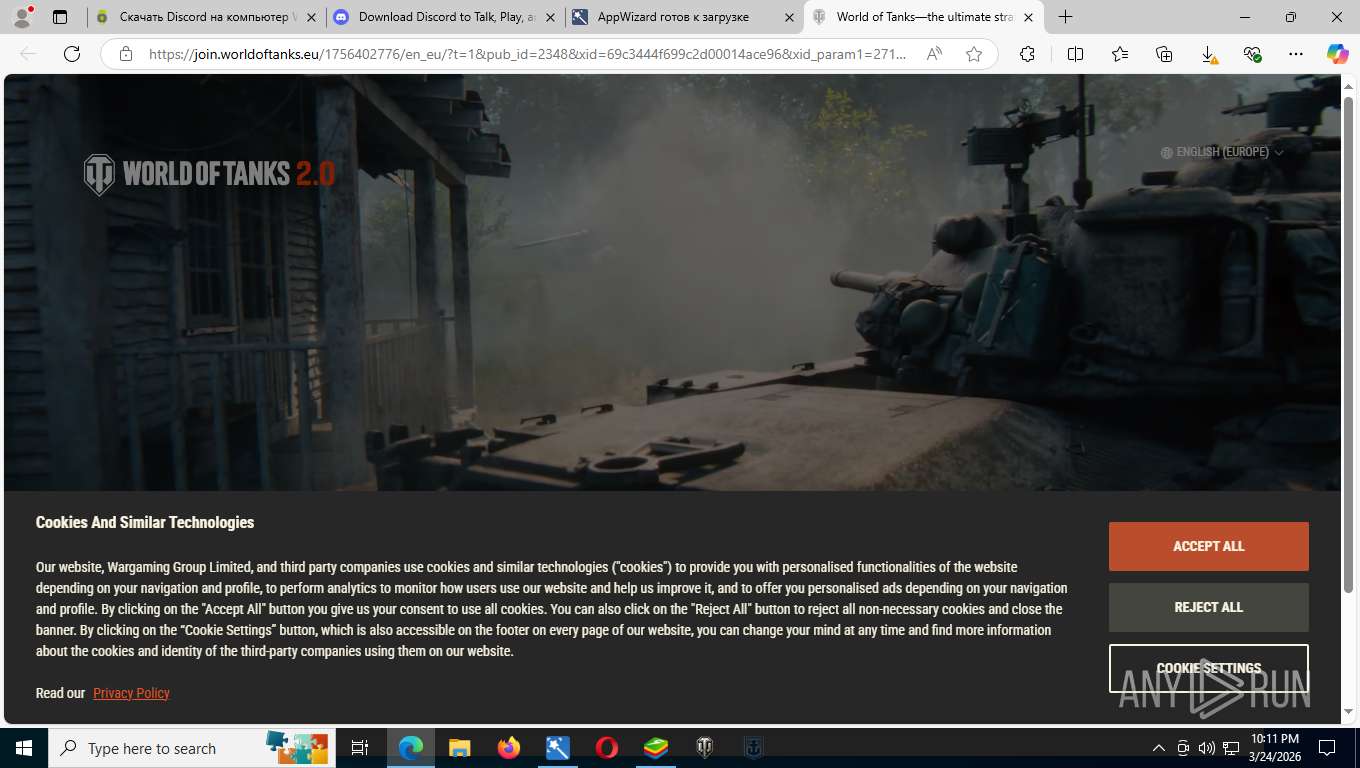Open the clock and date flyout
Screen dimensions: 1360x768
1274,748
